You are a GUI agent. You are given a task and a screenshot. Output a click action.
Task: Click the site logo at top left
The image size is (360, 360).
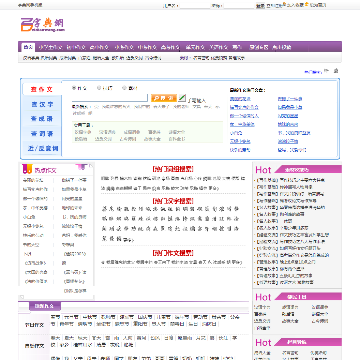42,25
